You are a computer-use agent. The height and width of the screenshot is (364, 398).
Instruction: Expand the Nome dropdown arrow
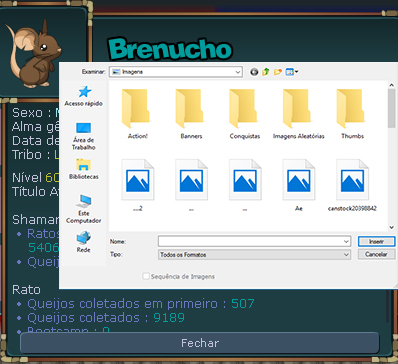346,241
